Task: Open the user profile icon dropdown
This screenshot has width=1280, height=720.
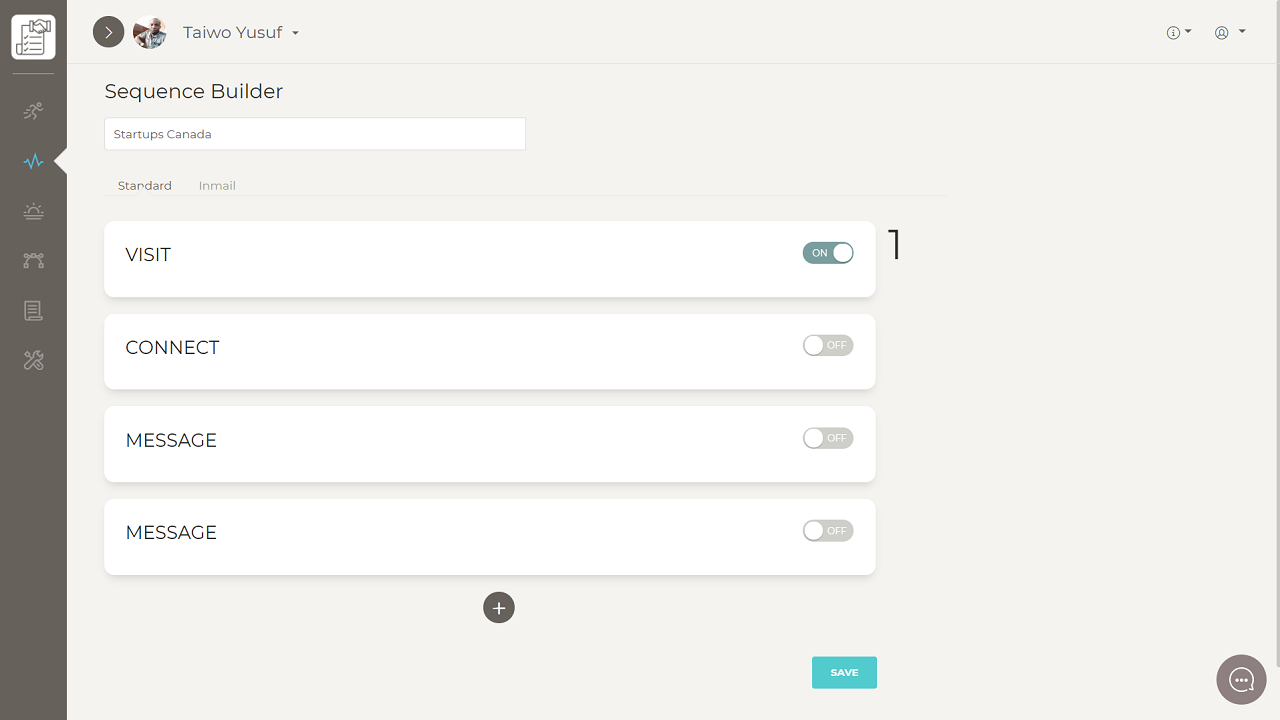Action: (1229, 33)
